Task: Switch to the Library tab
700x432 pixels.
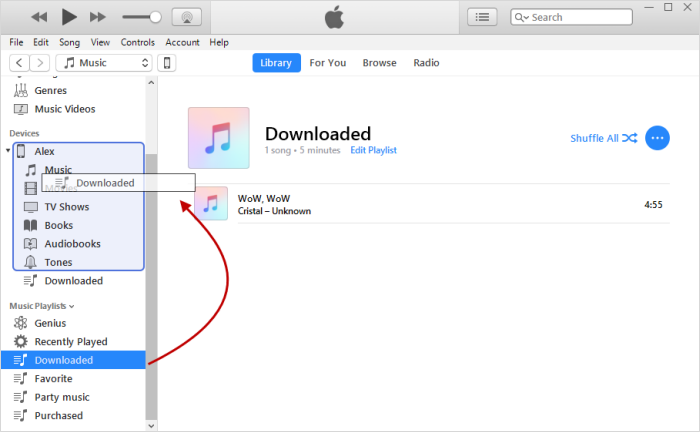Action: click(276, 63)
